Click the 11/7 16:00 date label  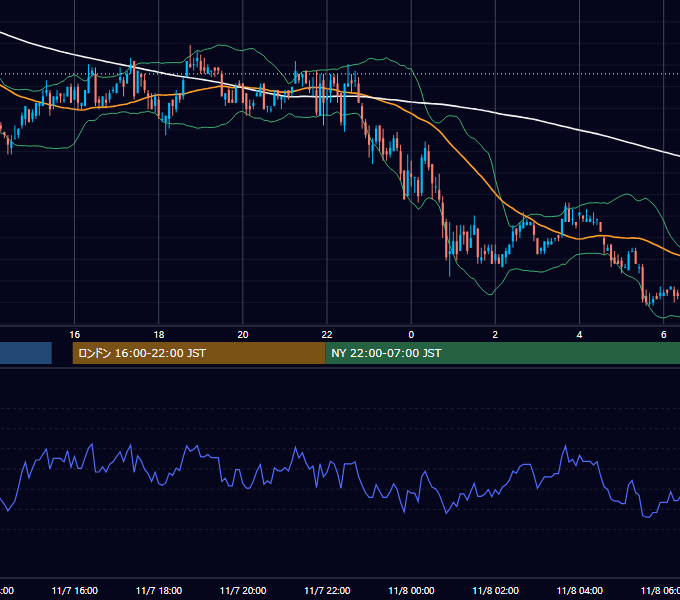(x=75, y=590)
